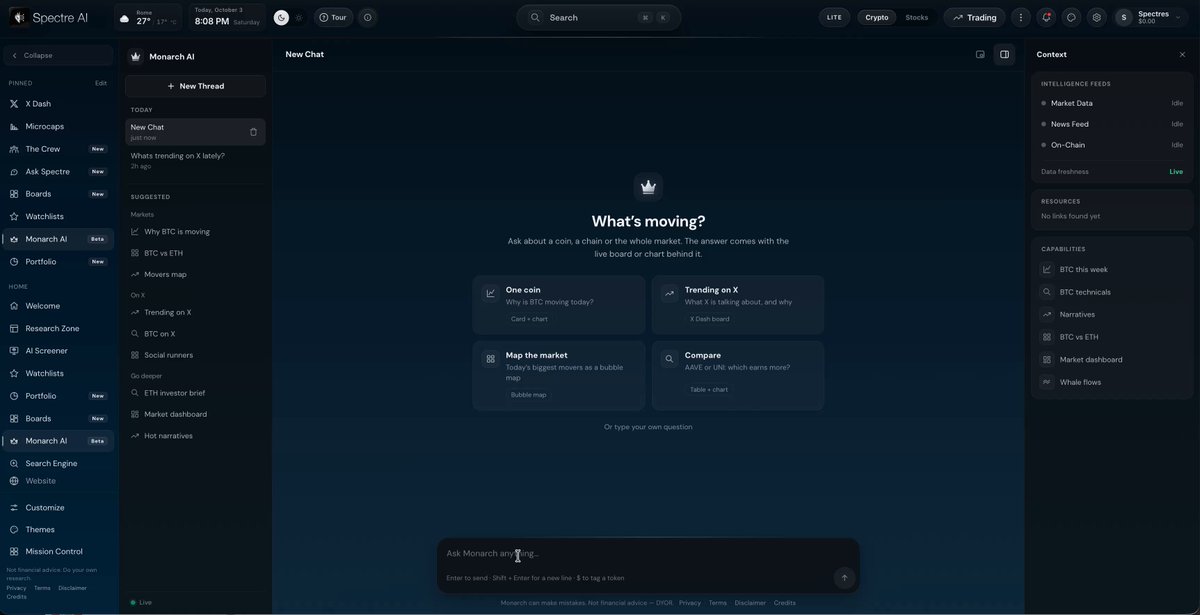Click the top Search bar
The width and height of the screenshot is (1200, 615).
tap(599, 17)
